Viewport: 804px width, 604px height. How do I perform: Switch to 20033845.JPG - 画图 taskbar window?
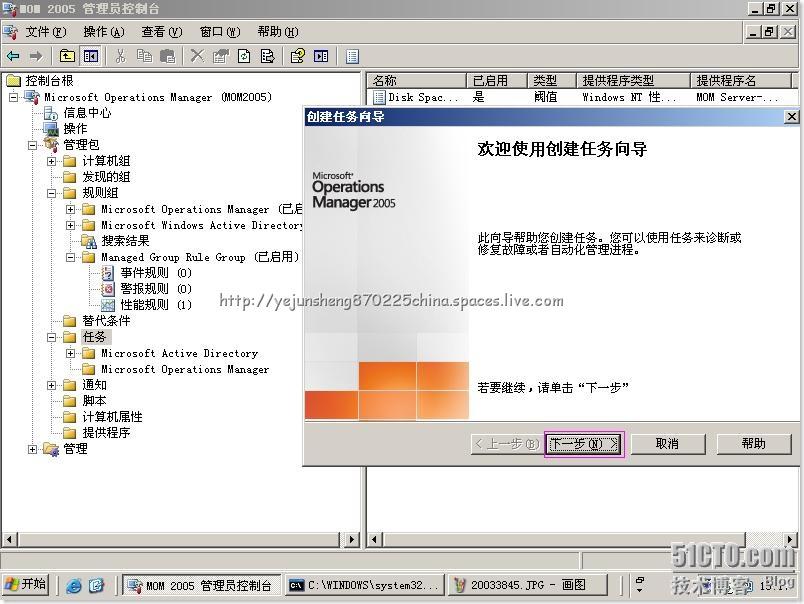click(528, 585)
